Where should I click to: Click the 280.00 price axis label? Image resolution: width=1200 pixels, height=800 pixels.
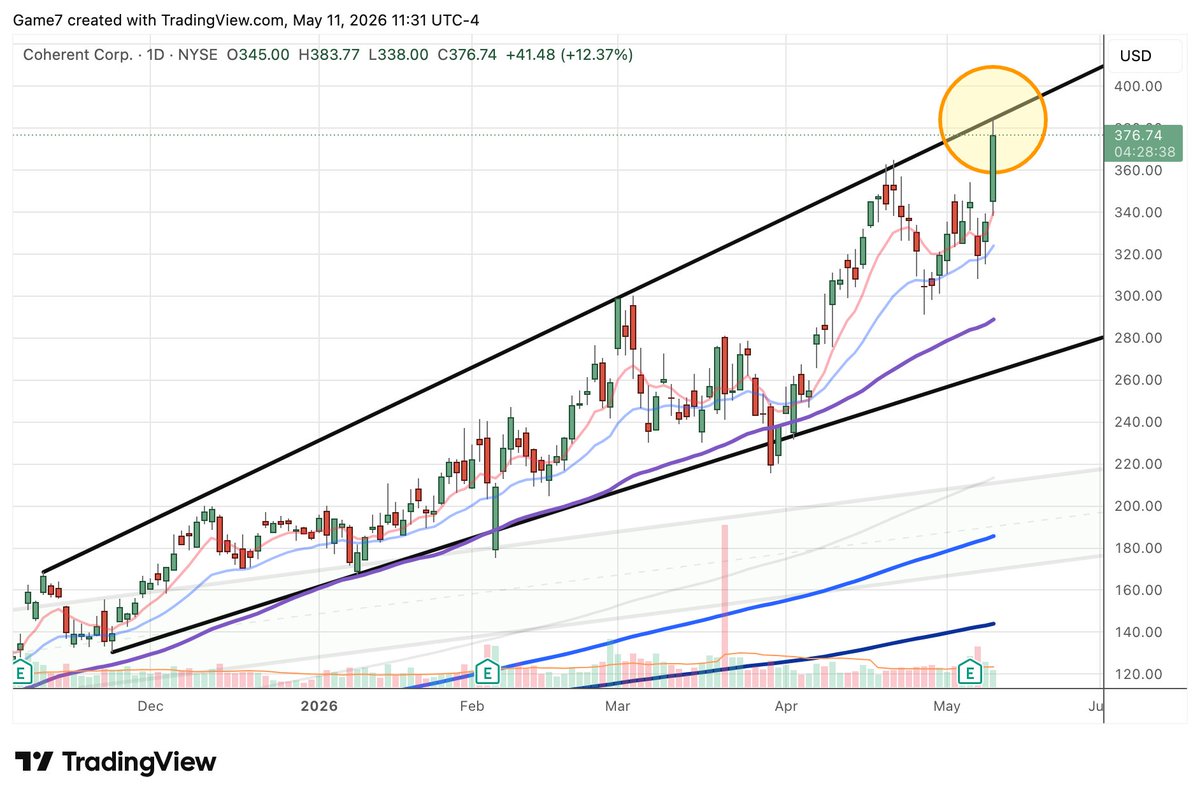click(1138, 339)
